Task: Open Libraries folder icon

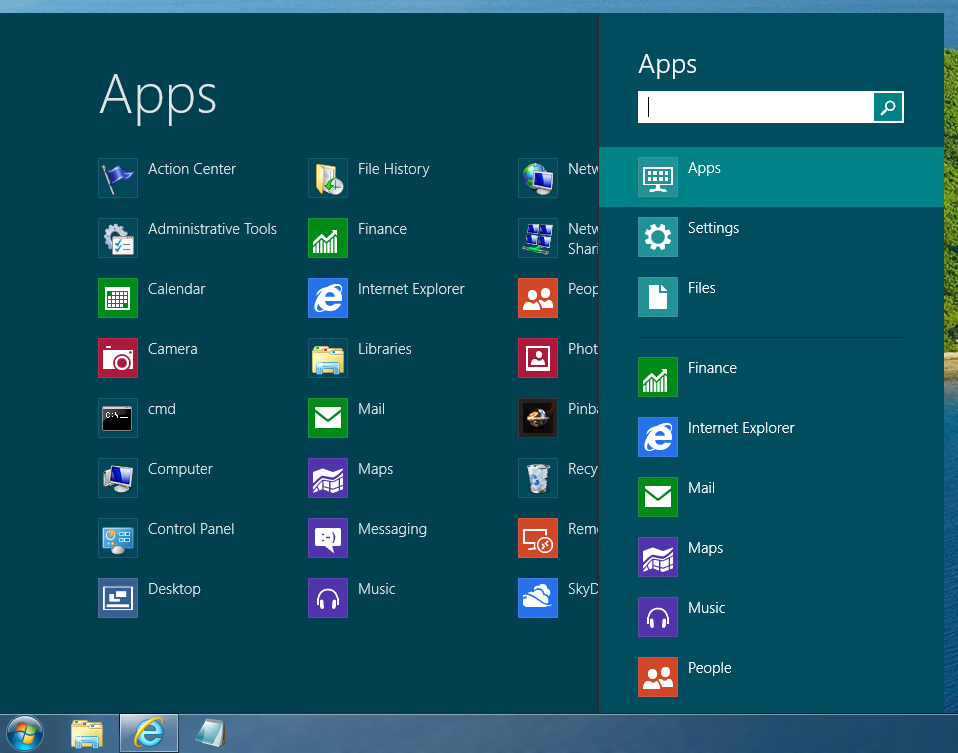Action: (x=328, y=358)
